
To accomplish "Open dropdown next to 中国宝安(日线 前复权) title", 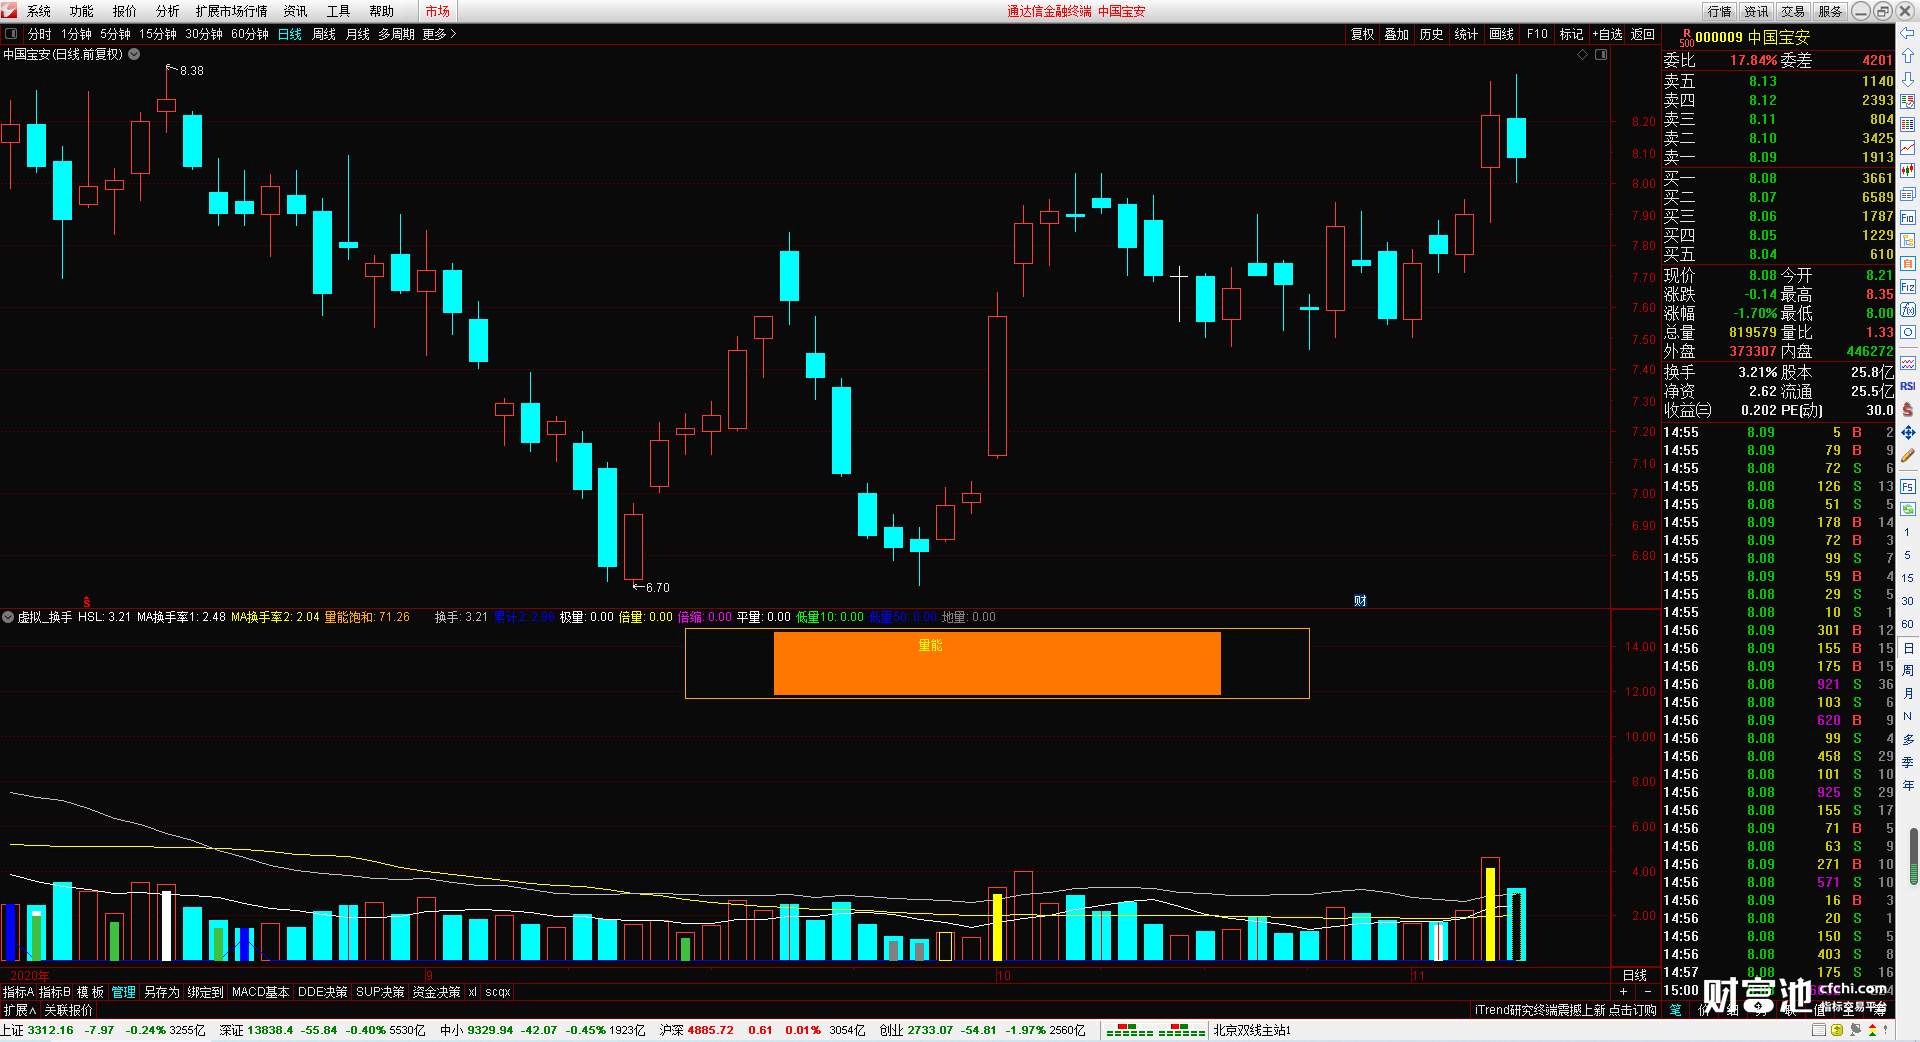I will 134,55.
